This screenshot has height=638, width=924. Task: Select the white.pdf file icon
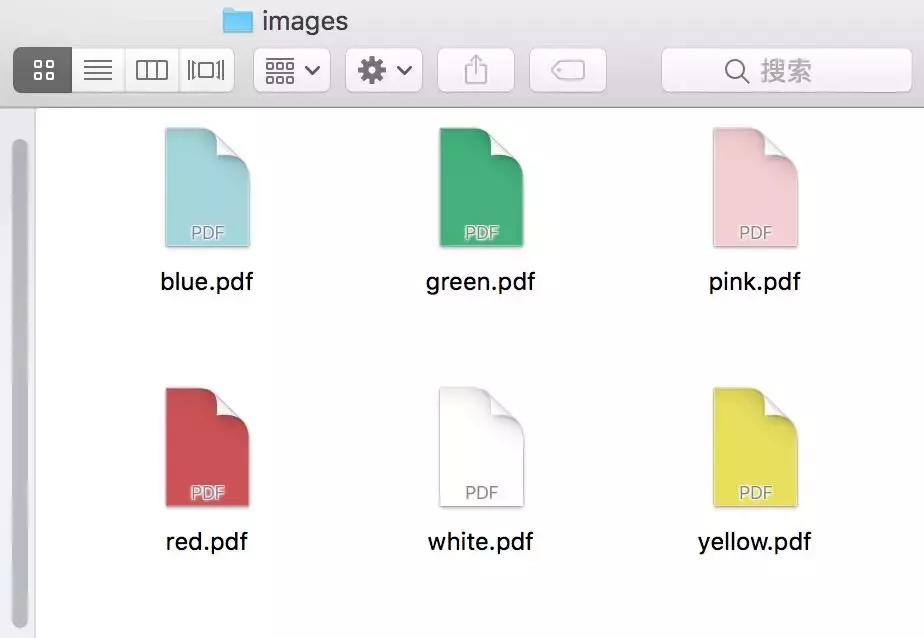tap(481, 447)
